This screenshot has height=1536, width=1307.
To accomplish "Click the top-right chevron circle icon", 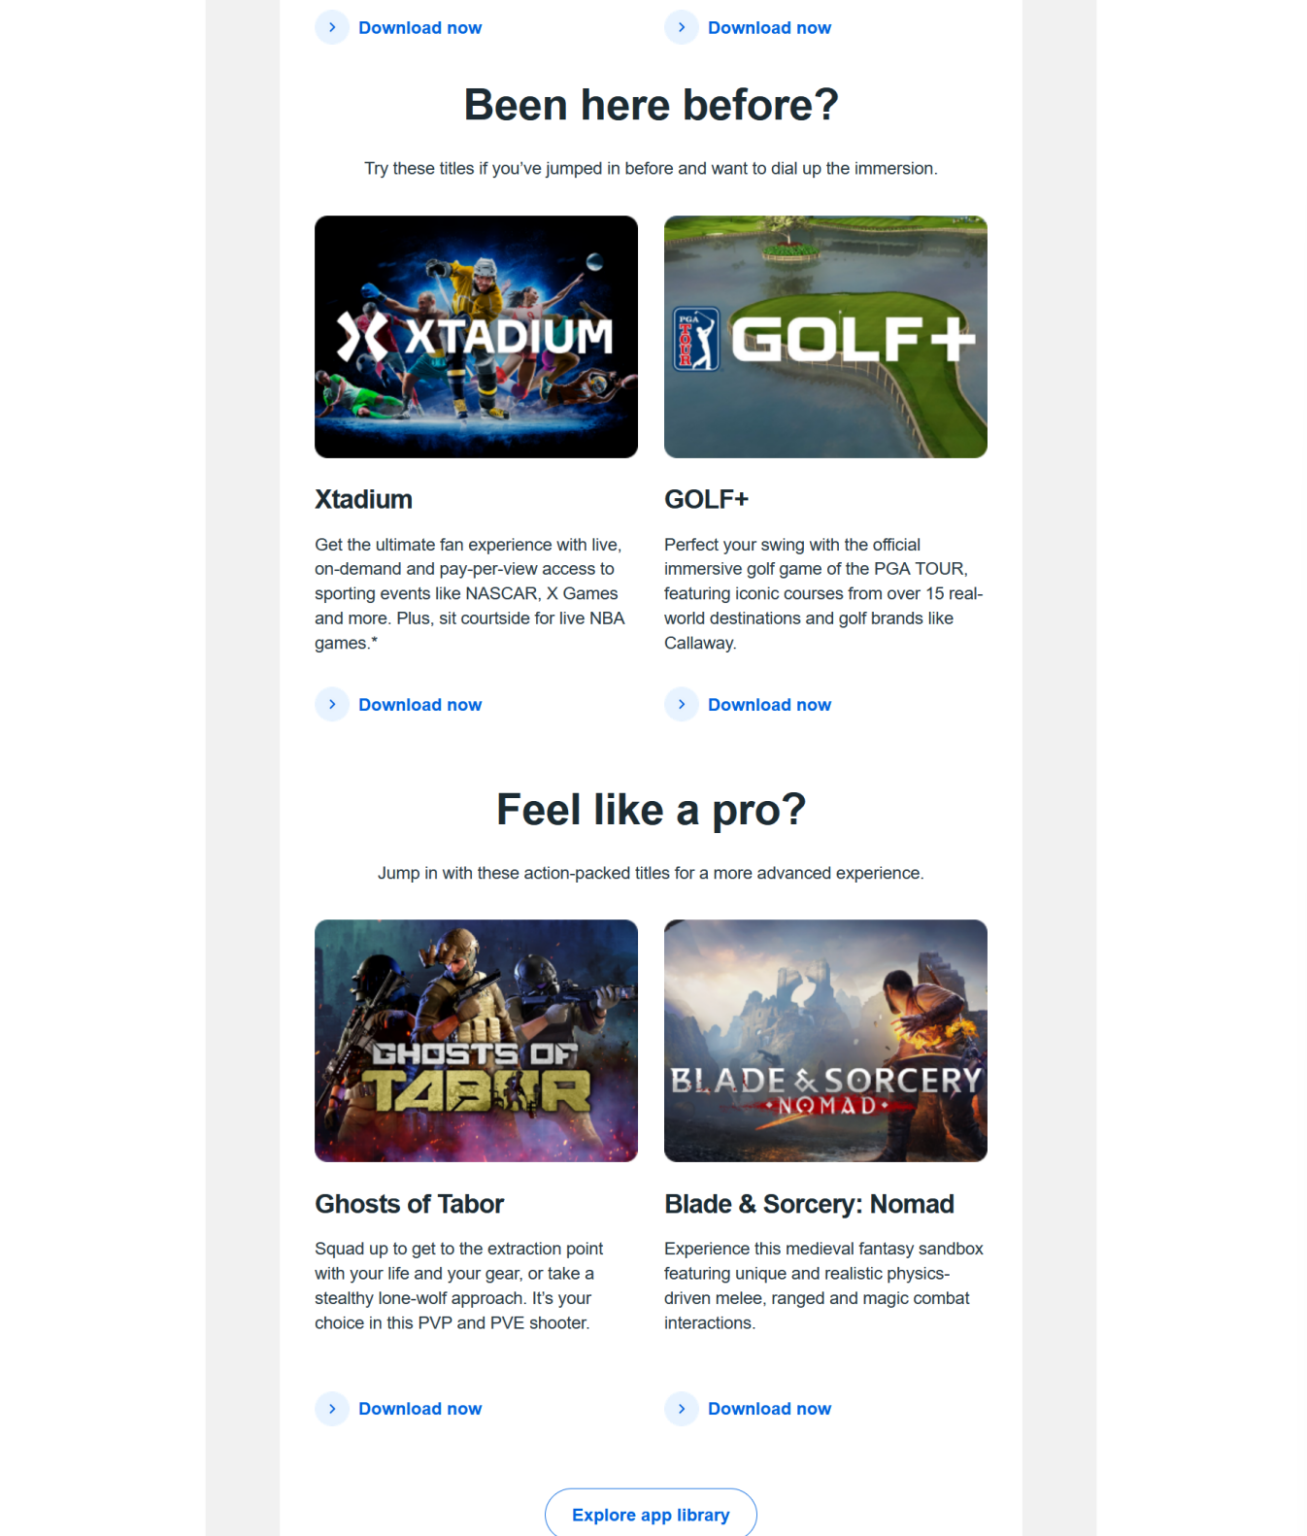I will pos(681,28).
